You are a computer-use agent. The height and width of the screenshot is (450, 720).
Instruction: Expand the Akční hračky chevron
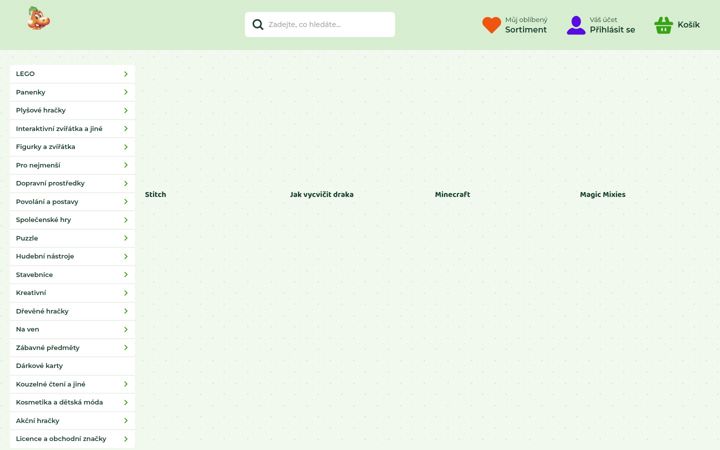[x=125, y=421]
